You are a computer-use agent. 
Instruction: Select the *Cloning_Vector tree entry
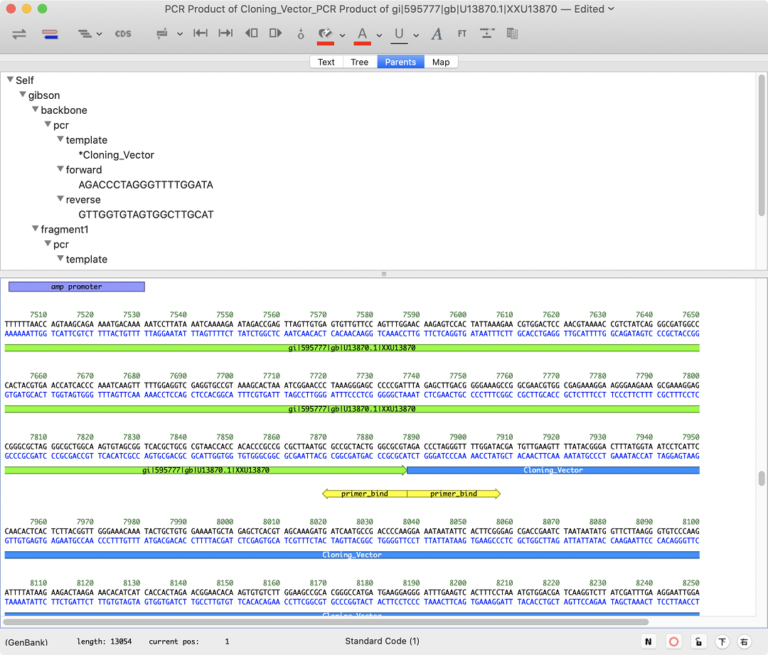tap(116, 155)
